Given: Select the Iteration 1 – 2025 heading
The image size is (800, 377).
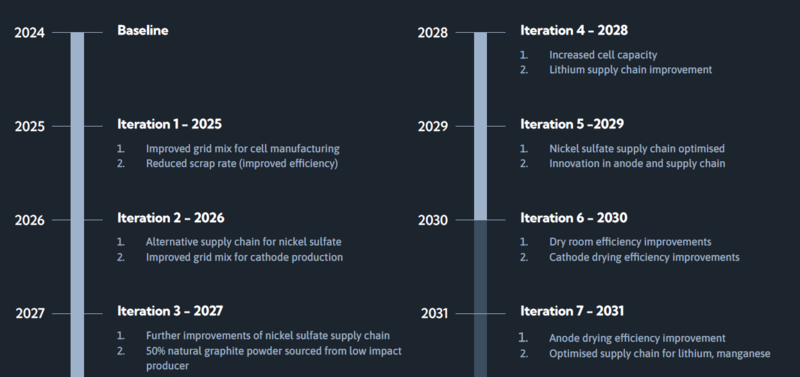Looking at the screenshot, I should (x=169, y=124).
